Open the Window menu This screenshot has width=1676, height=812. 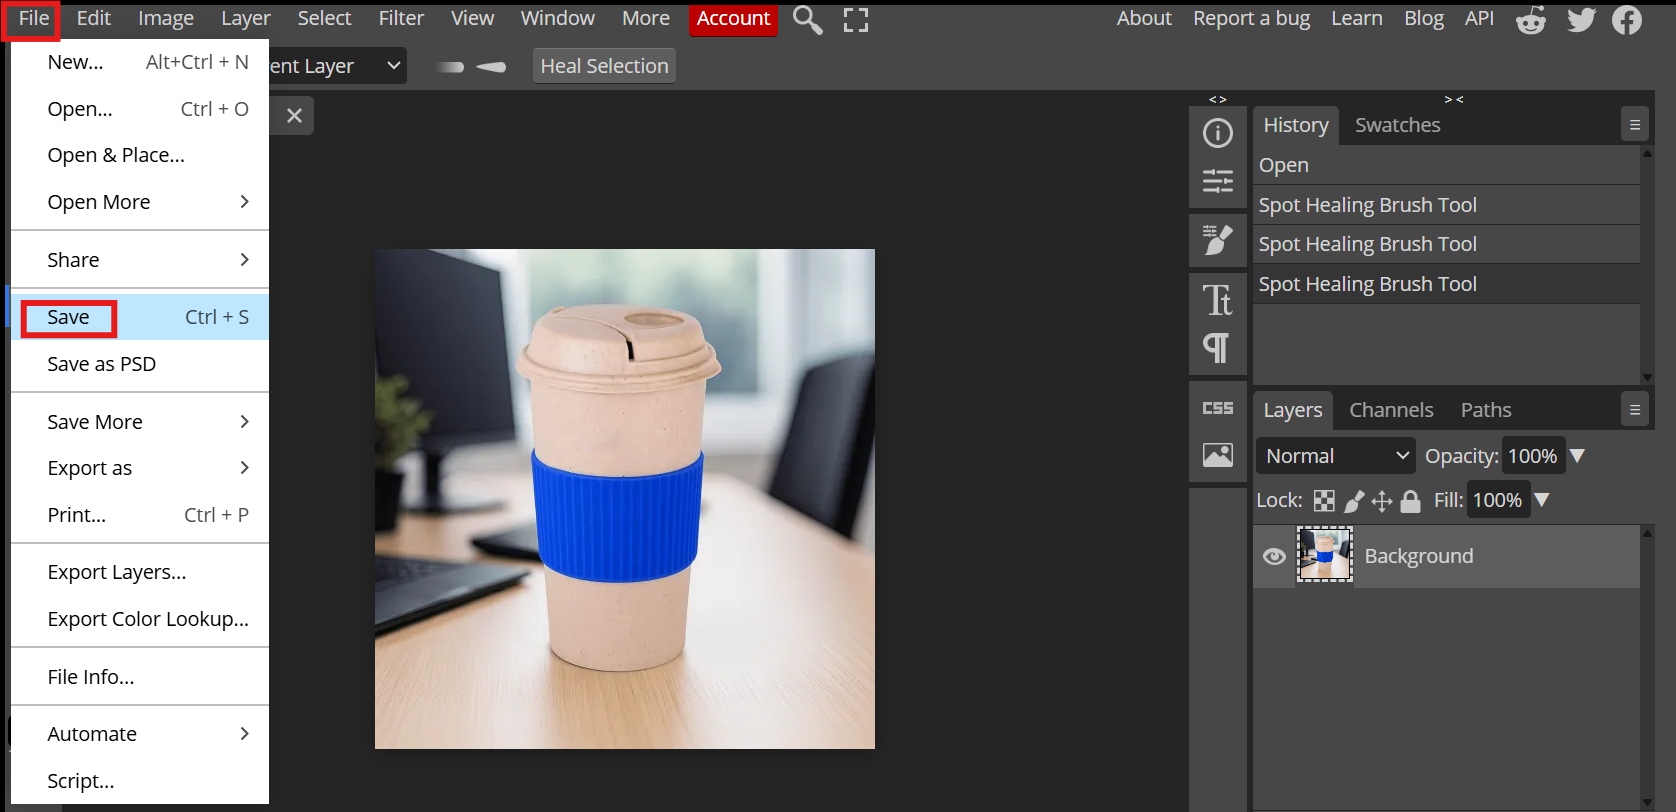pyautogui.click(x=557, y=18)
